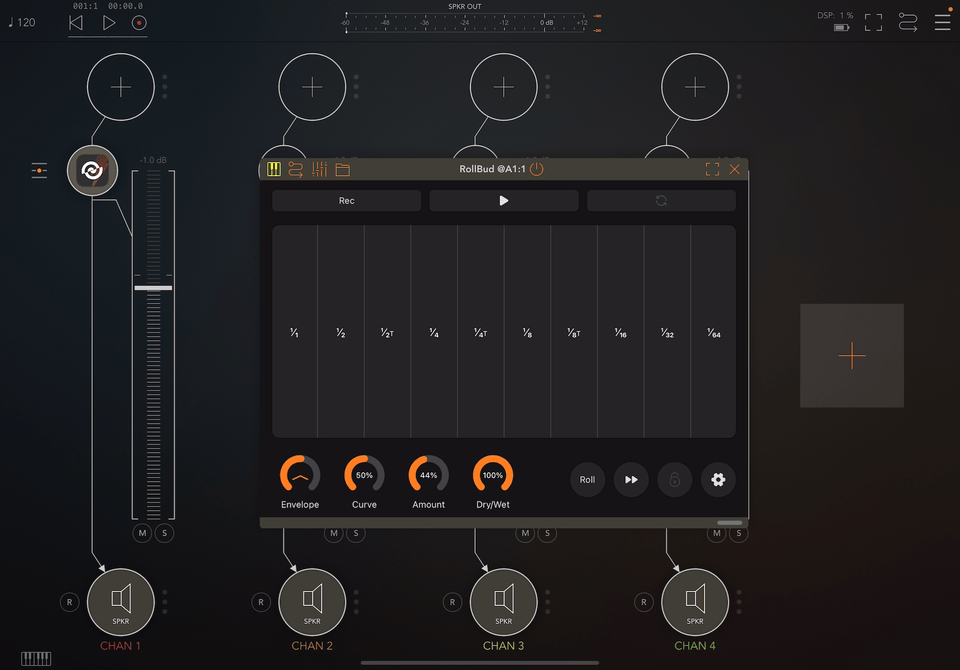This screenshot has width=960, height=670.
Task: Arm recording on CHAN 1 with R button
Action: coord(69,602)
